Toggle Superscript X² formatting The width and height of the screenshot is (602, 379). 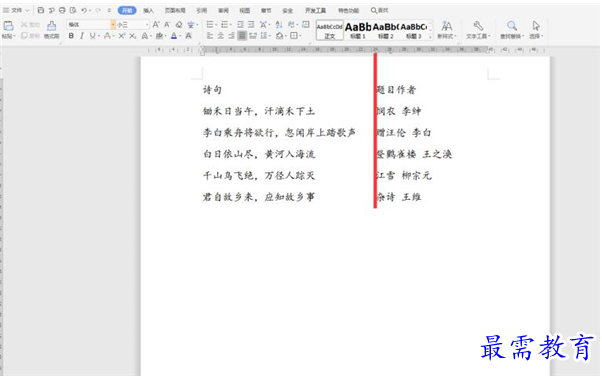click(x=122, y=36)
